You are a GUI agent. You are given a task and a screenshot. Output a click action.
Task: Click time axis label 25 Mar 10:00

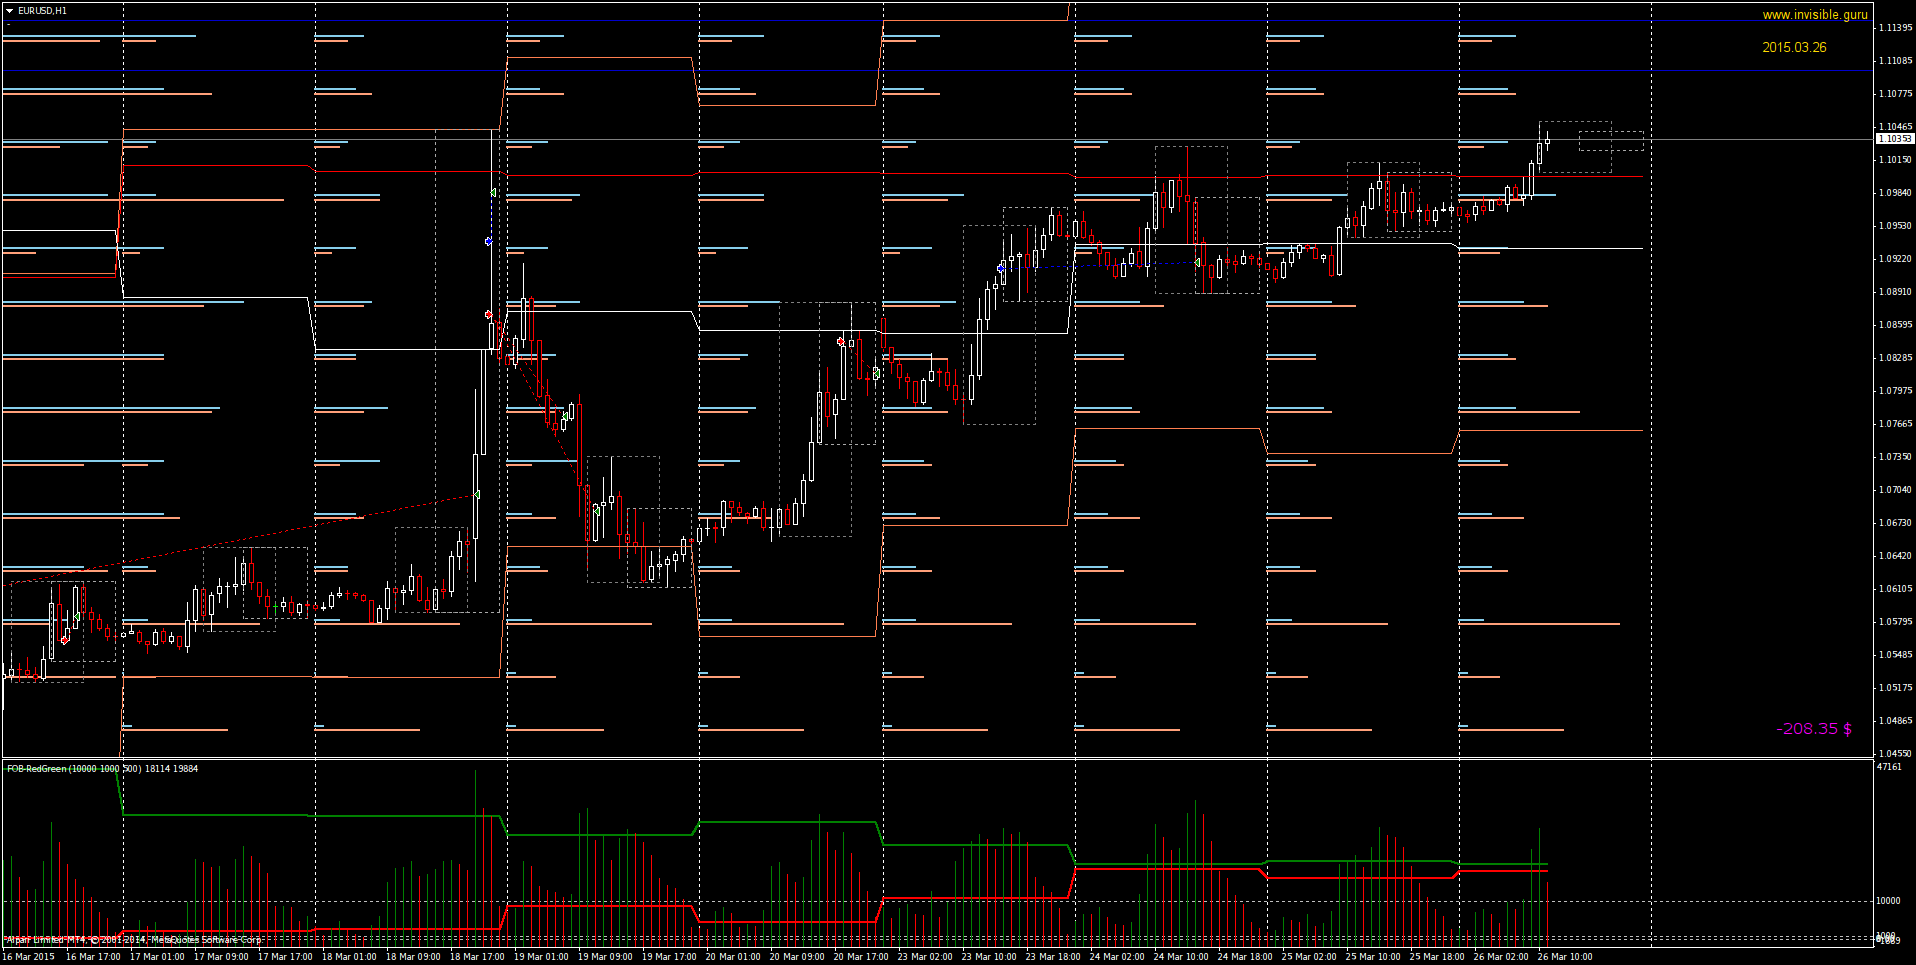pyautogui.click(x=1373, y=957)
